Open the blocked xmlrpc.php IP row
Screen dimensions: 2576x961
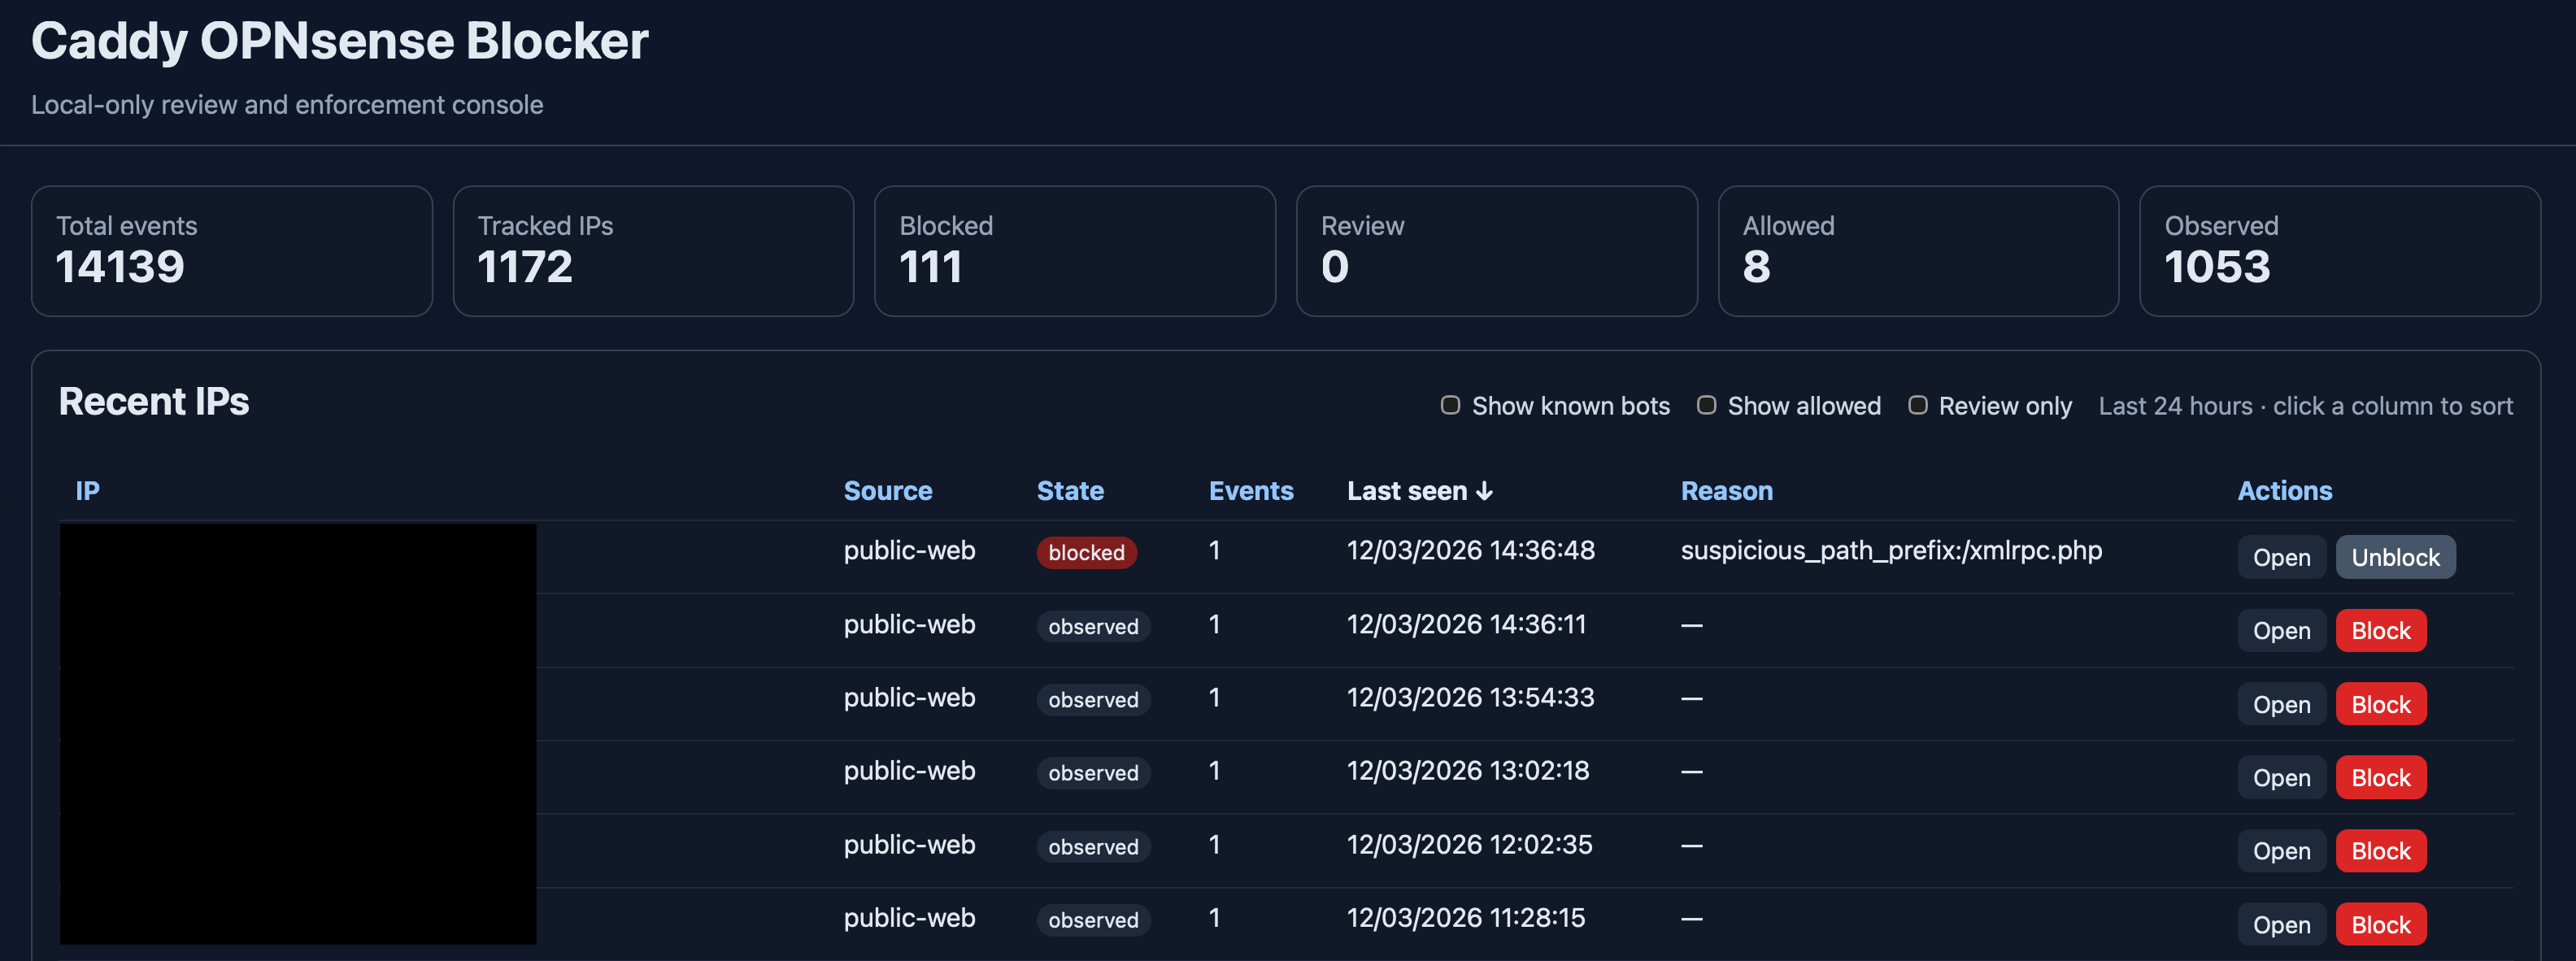pos(2280,558)
